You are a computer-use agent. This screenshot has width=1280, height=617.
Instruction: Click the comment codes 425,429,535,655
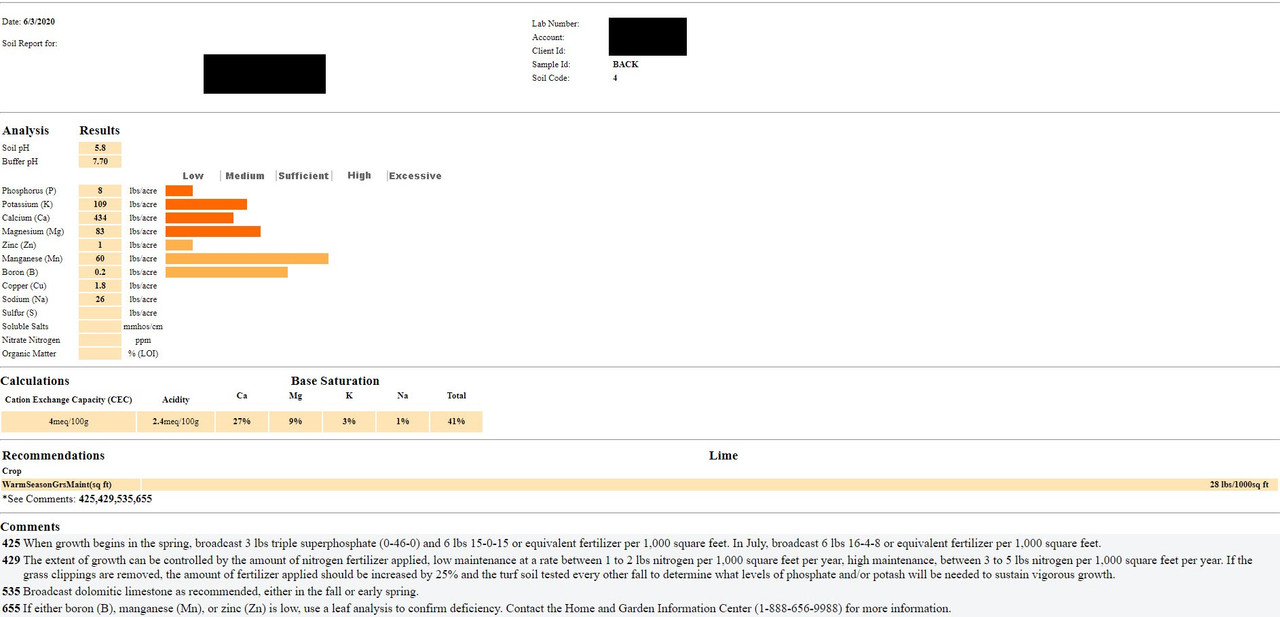coord(115,498)
